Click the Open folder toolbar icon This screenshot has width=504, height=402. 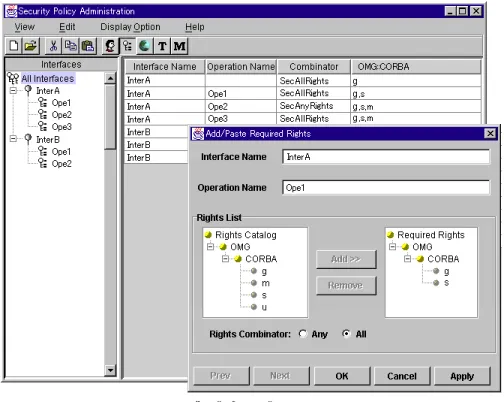[31, 46]
